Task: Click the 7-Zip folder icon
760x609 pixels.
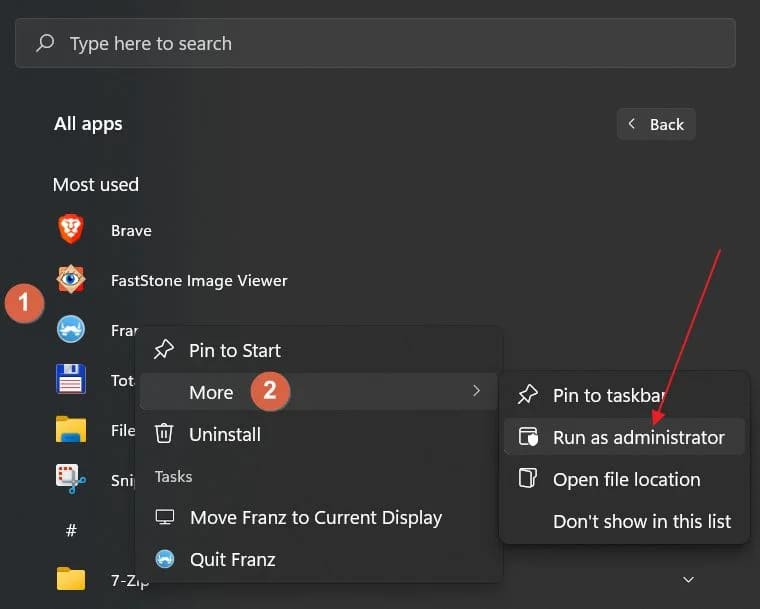Action: pyautogui.click(x=71, y=579)
